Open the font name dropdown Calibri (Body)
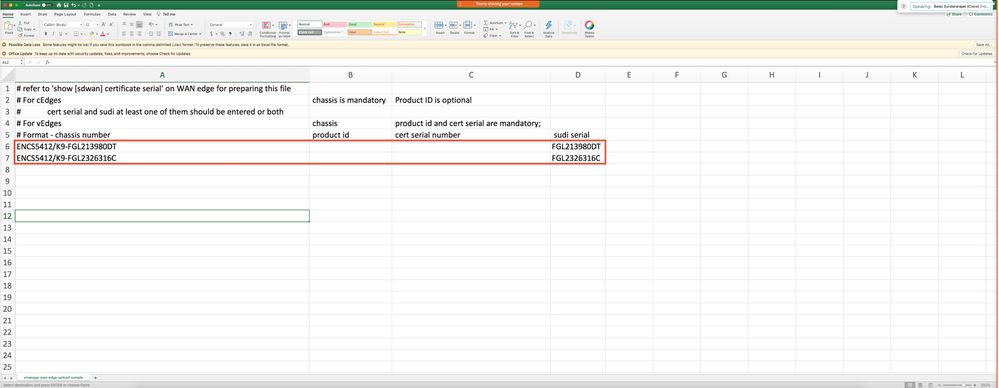This screenshot has height=388, width=999. [x=62, y=25]
